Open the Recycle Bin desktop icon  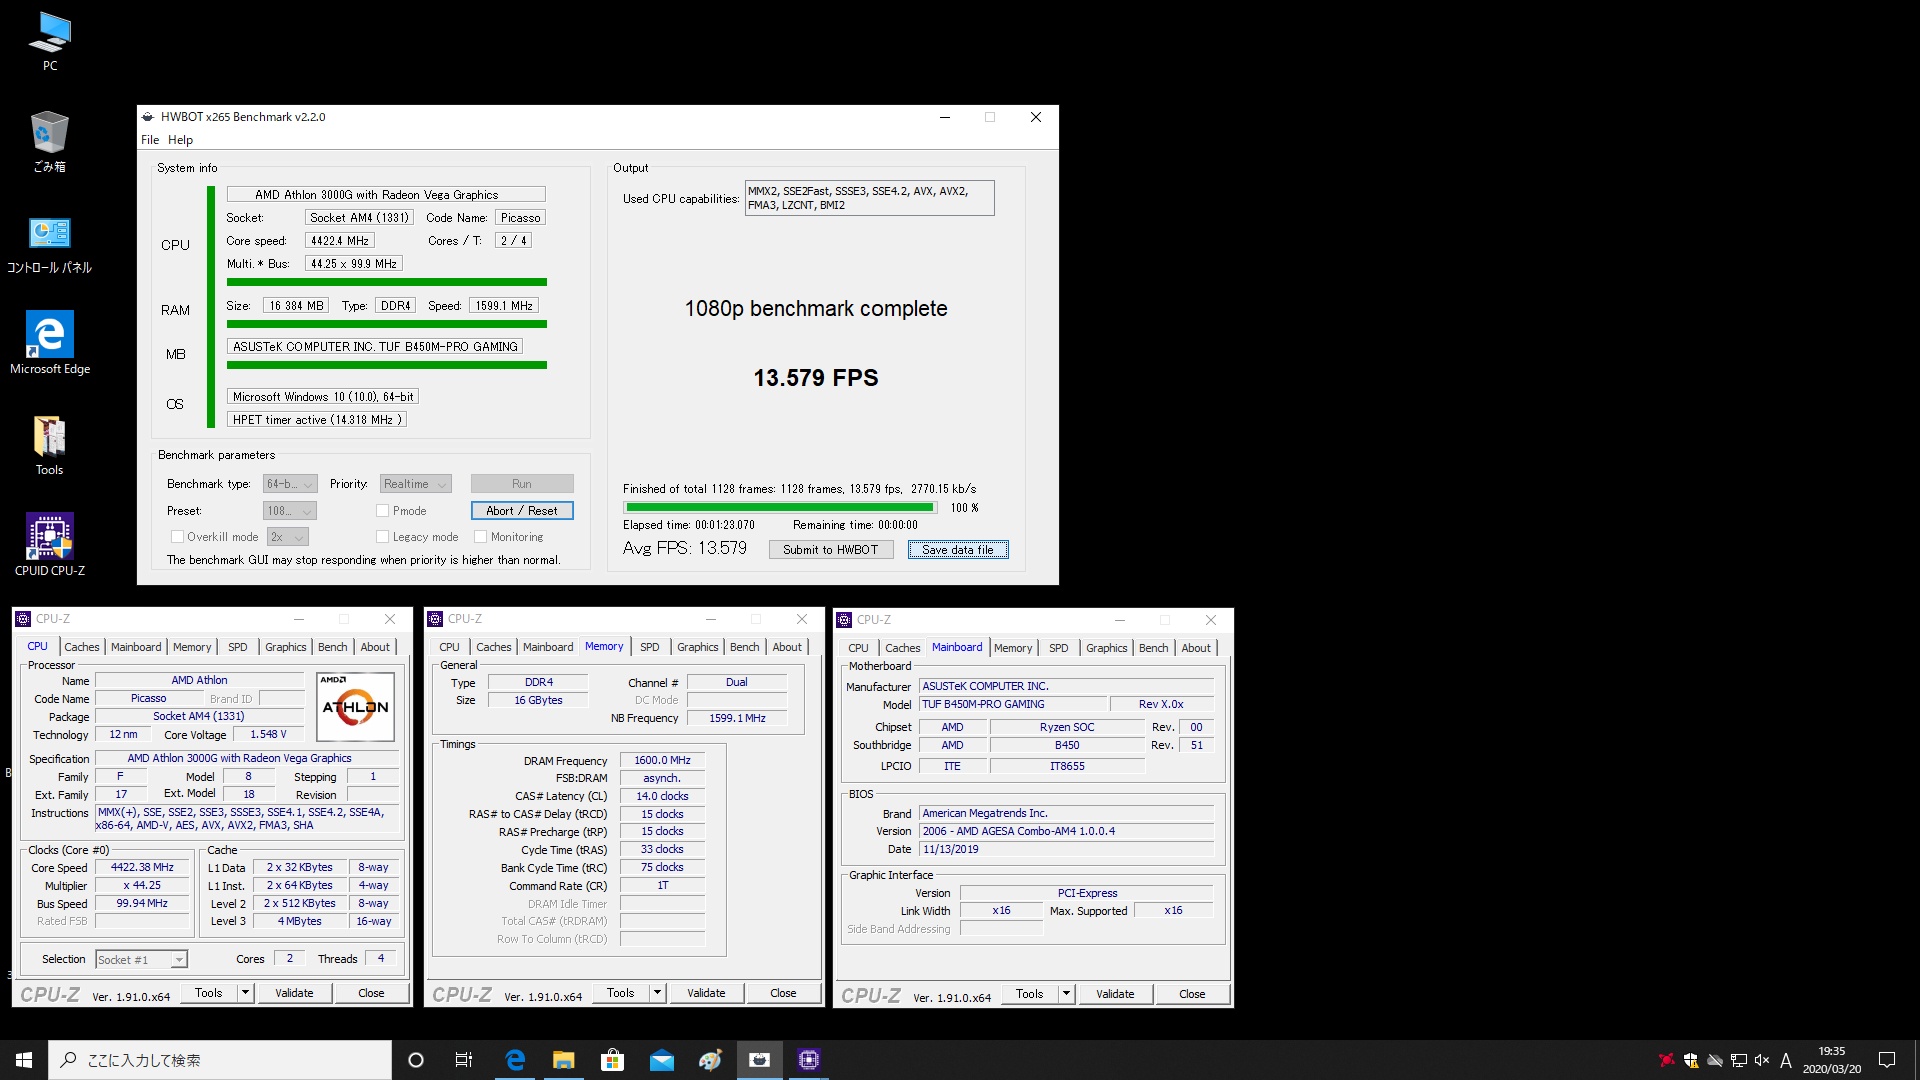50,142
